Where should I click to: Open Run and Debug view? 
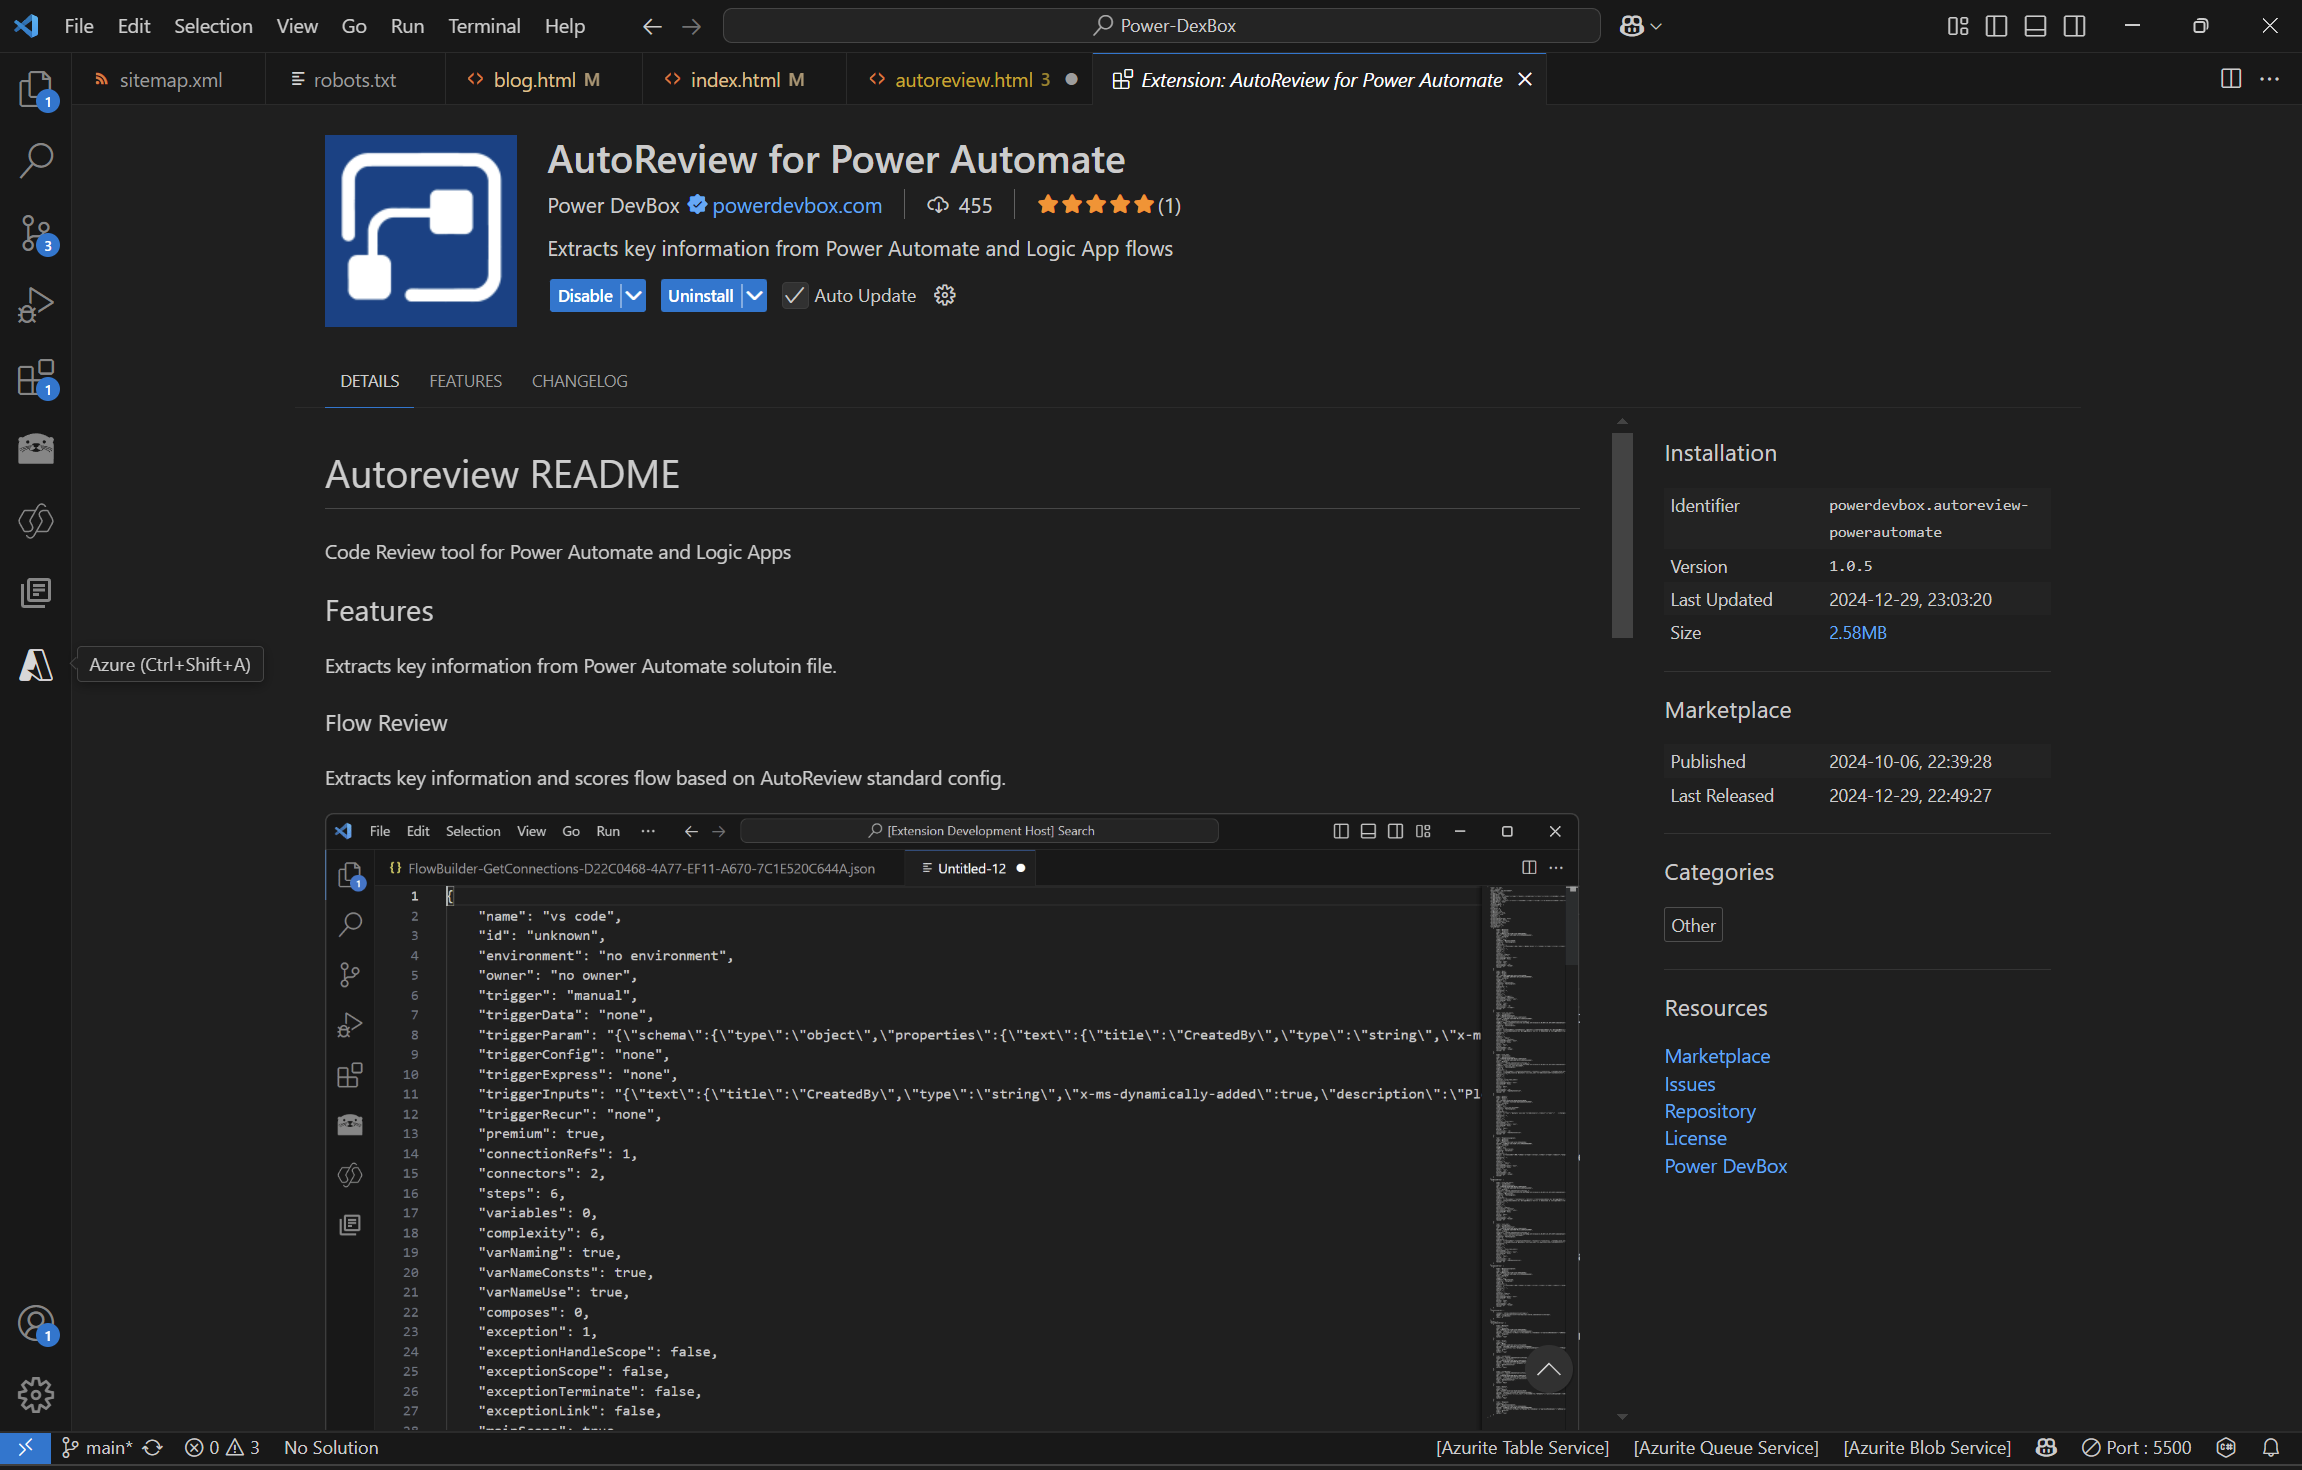pyautogui.click(x=36, y=305)
